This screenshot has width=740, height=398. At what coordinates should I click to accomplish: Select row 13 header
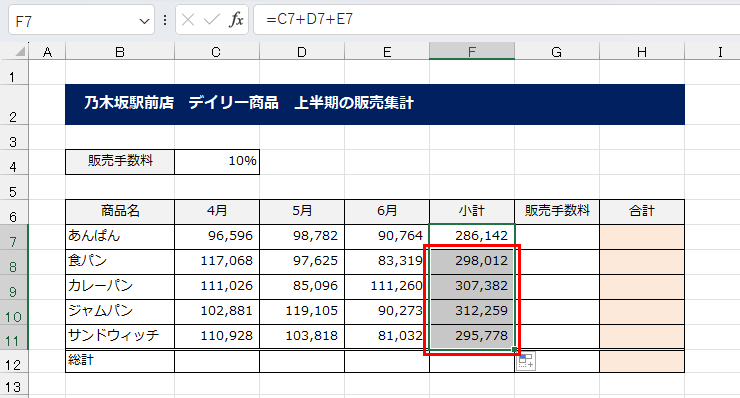14,385
